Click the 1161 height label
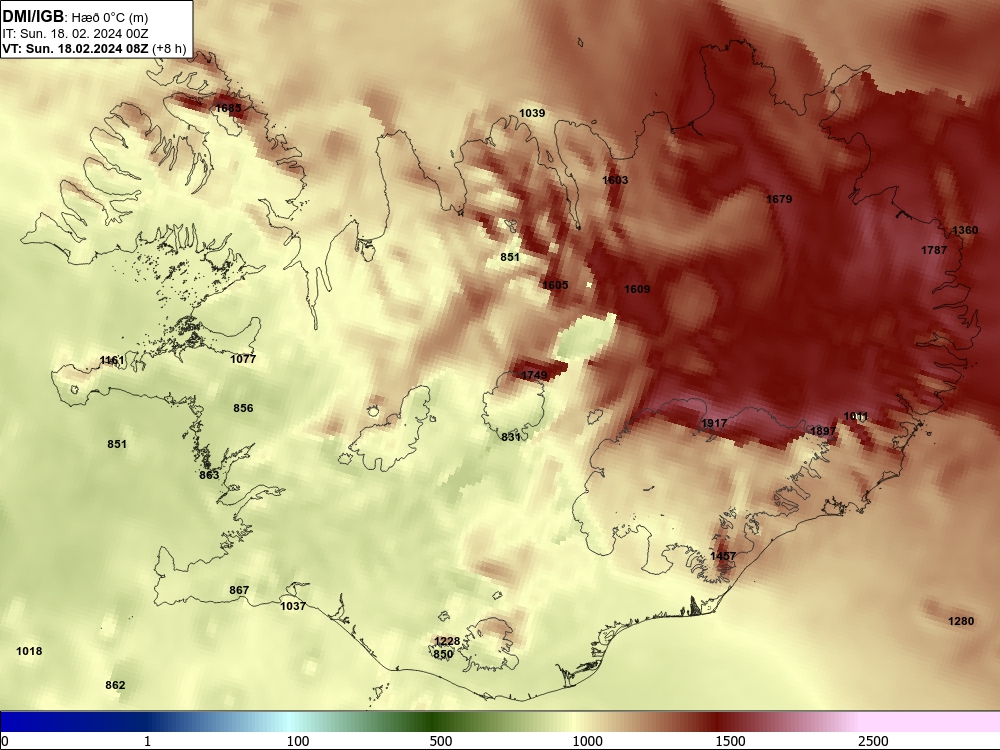This screenshot has height=750, width=1000. coord(112,360)
